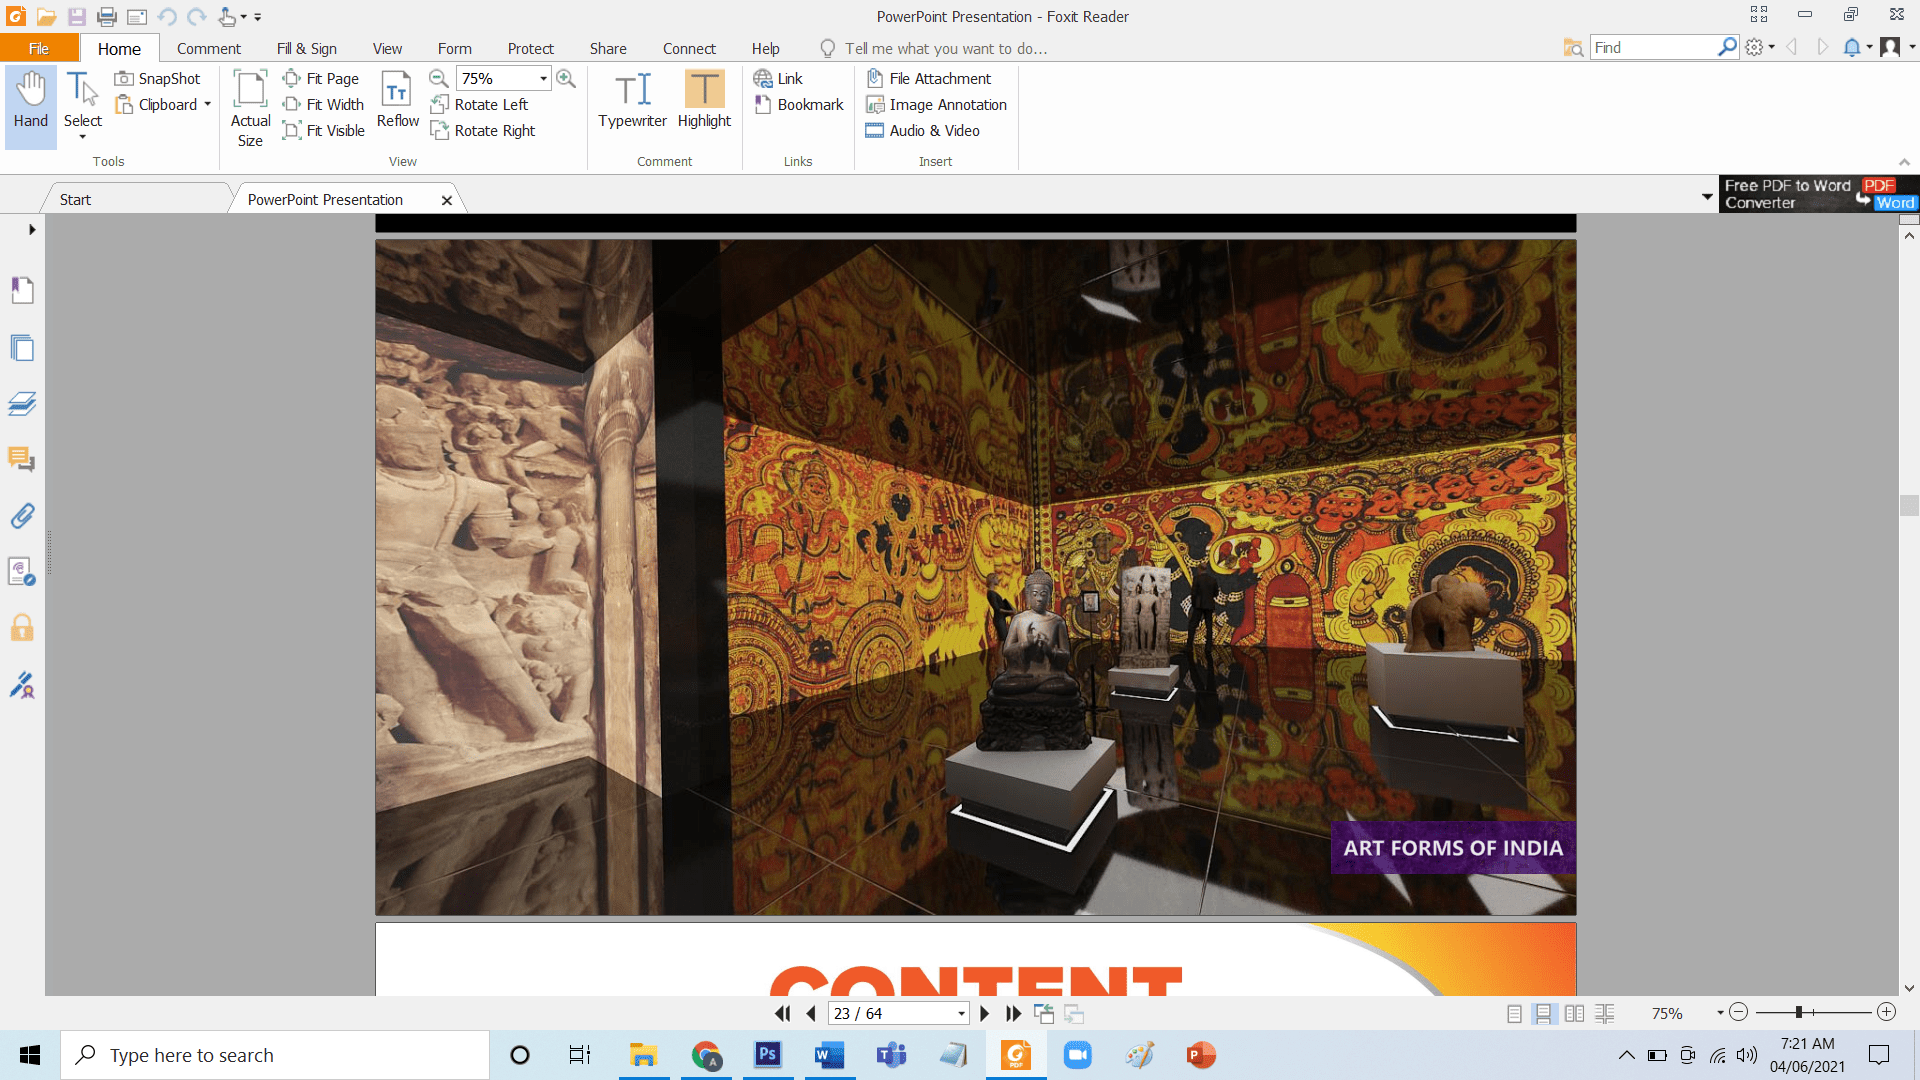Collapse the ribbon with the chevron
The height and width of the screenshot is (1080, 1920).
pos(1904,162)
